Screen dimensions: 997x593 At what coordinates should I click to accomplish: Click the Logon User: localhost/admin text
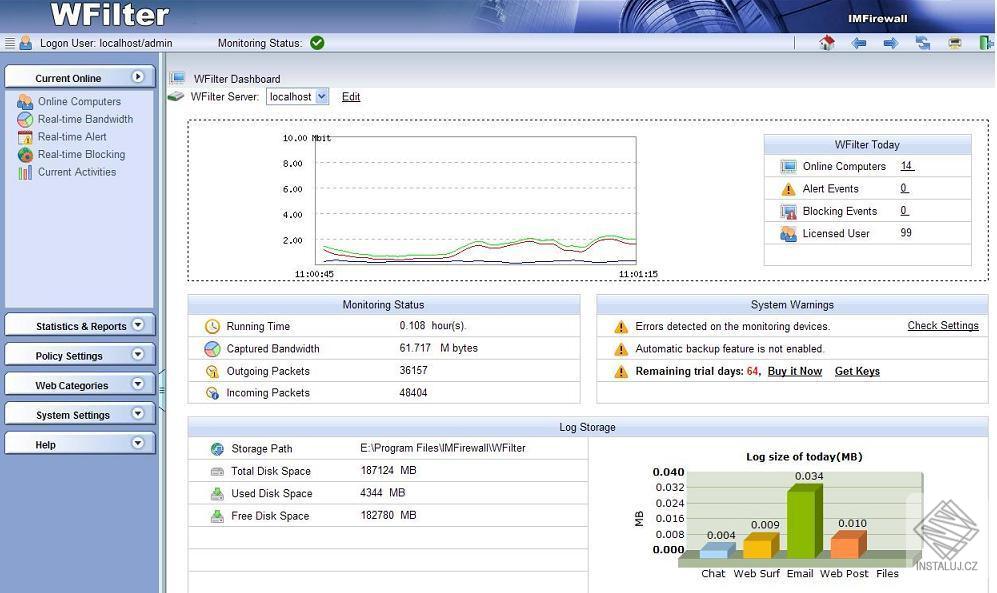click(x=106, y=43)
